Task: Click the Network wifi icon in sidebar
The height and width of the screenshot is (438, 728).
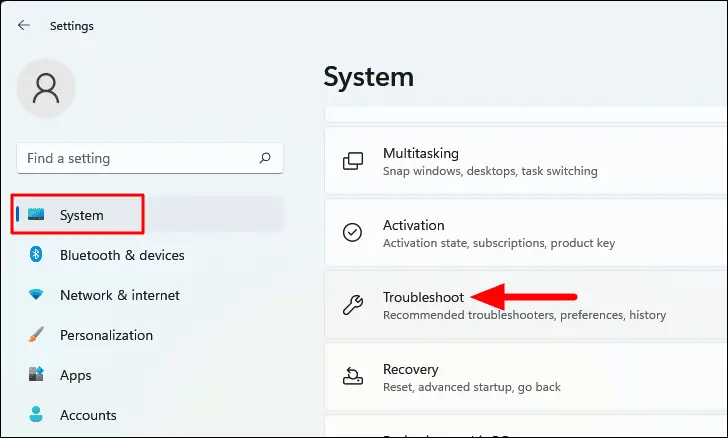Action: tap(36, 294)
